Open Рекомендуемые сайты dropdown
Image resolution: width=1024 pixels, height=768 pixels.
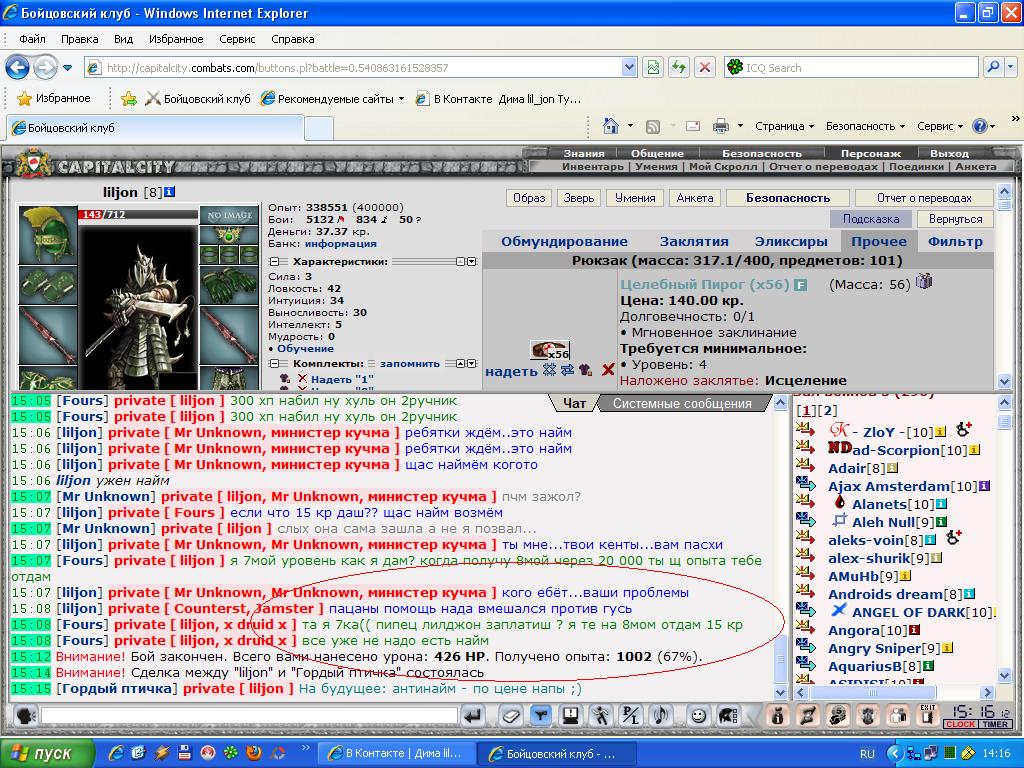pyautogui.click(x=332, y=99)
